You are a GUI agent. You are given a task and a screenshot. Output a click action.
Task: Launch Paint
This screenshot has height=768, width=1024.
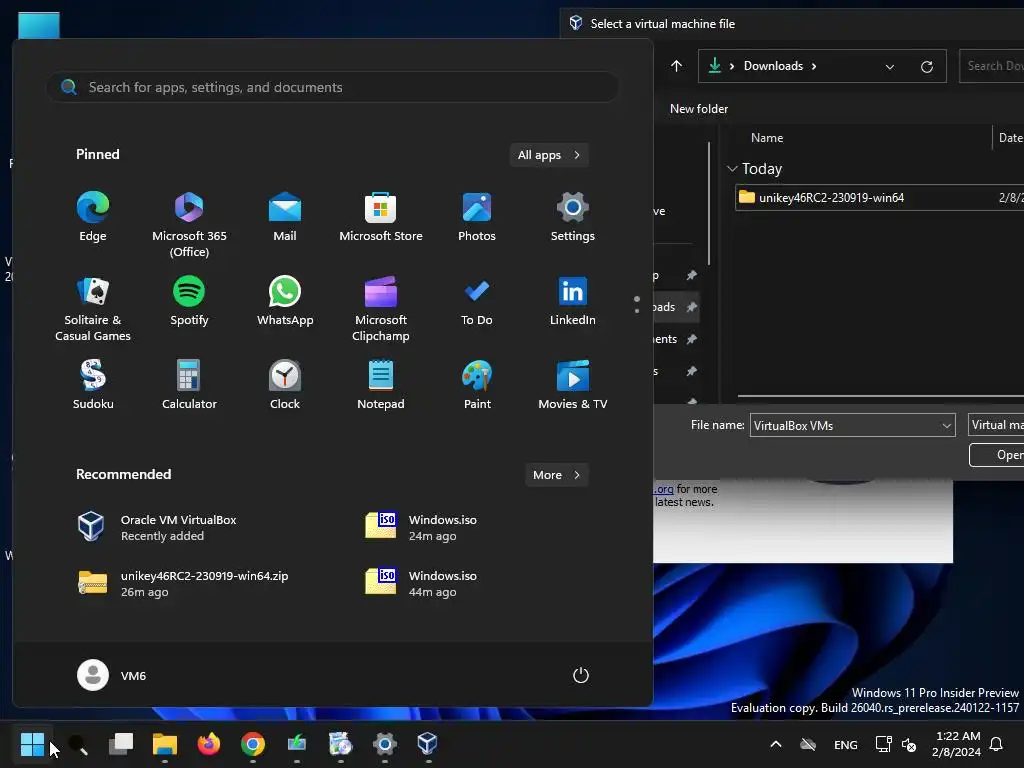477,385
